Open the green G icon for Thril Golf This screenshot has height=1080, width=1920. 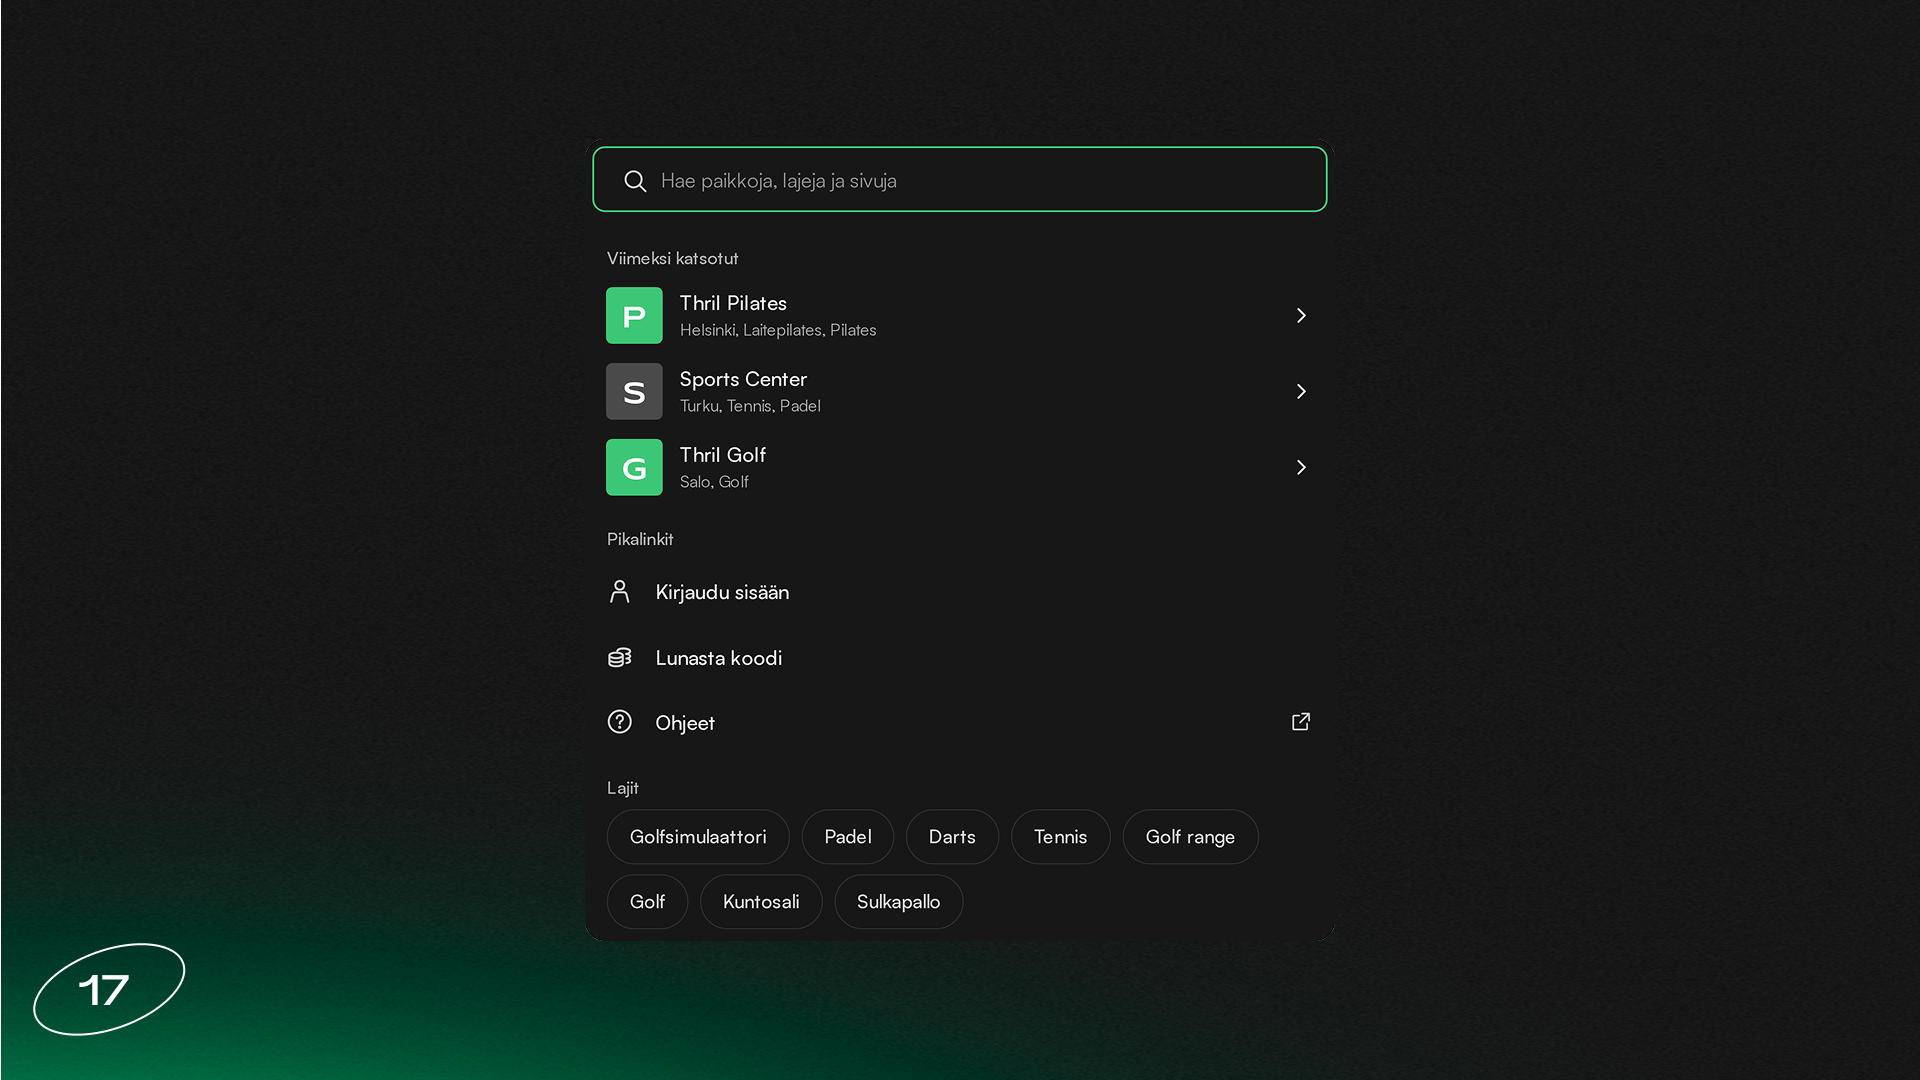[x=634, y=467]
